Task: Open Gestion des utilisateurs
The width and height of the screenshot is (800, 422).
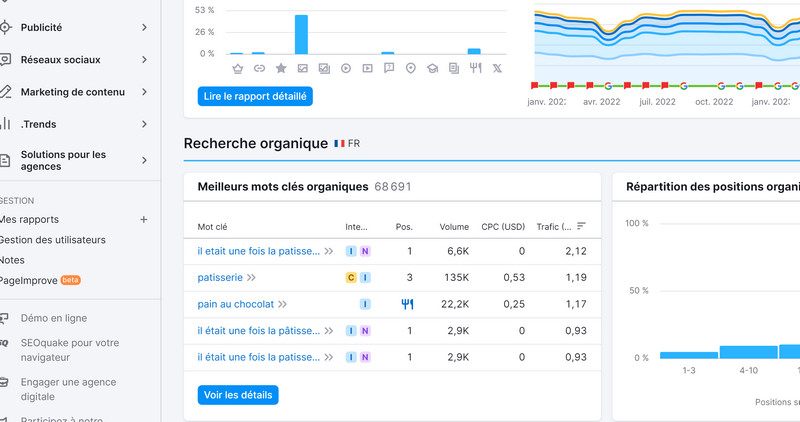Action: tap(52, 240)
